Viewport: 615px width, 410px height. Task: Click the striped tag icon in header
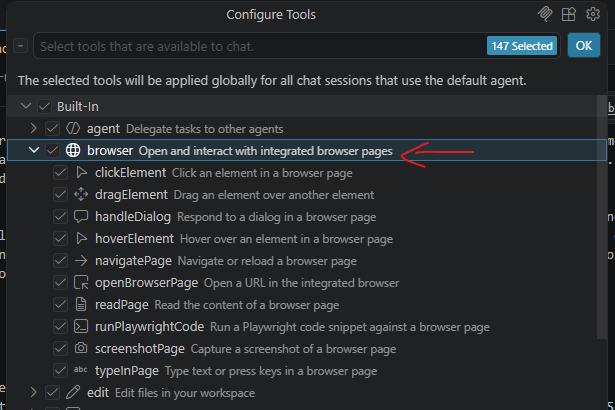pyautogui.click(x=545, y=14)
